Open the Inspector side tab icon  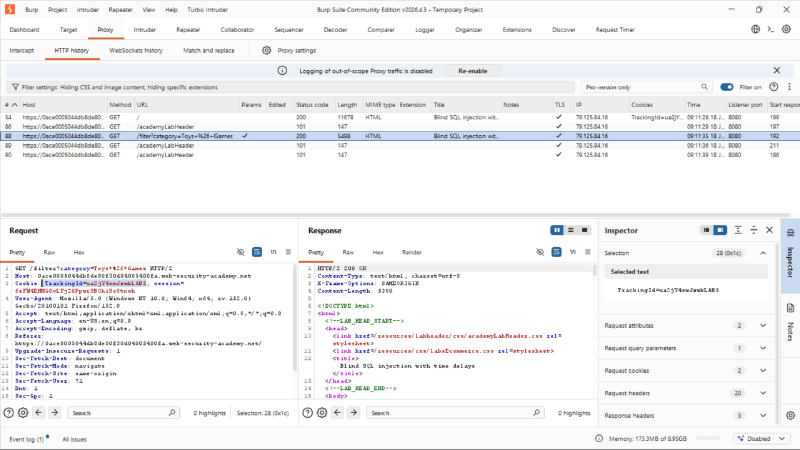point(790,233)
